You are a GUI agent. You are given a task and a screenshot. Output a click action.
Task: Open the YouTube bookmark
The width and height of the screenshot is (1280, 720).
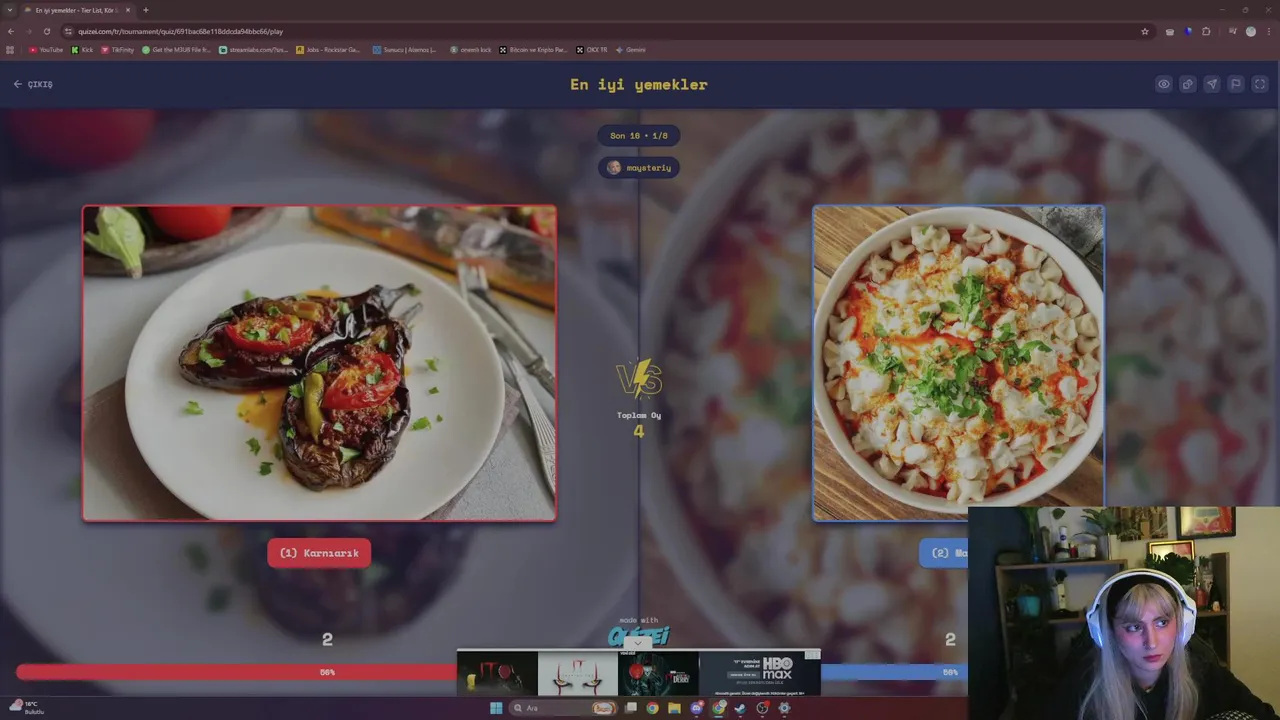point(46,49)
